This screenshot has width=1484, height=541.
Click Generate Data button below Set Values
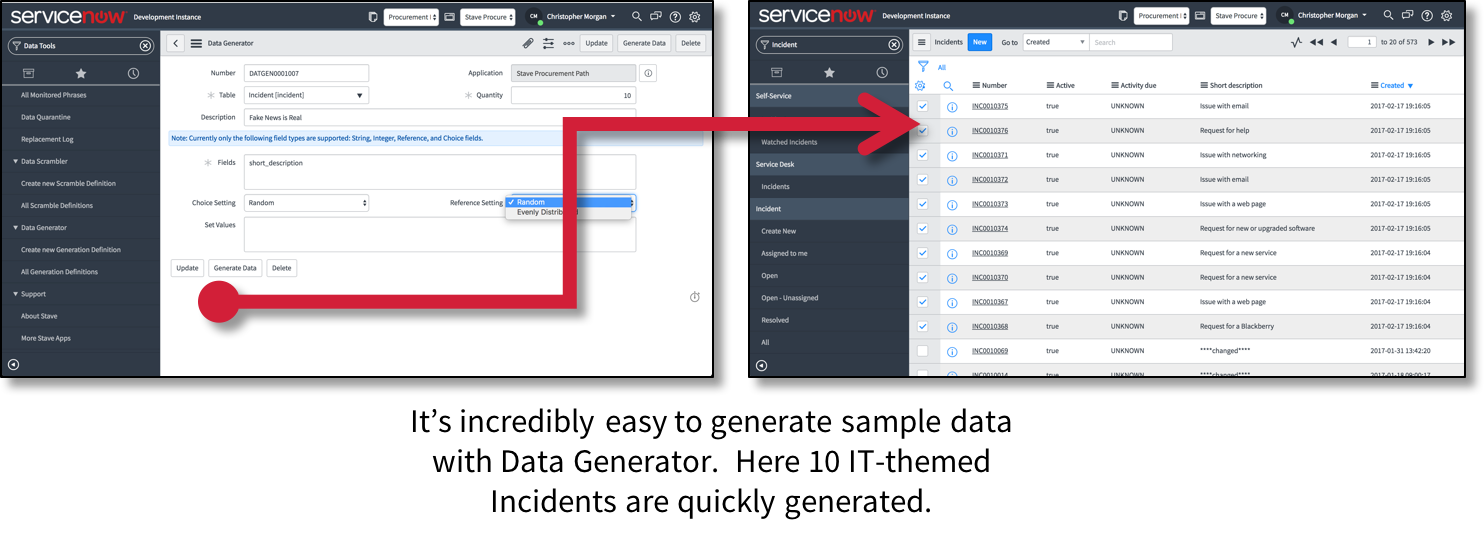[235, 268]
